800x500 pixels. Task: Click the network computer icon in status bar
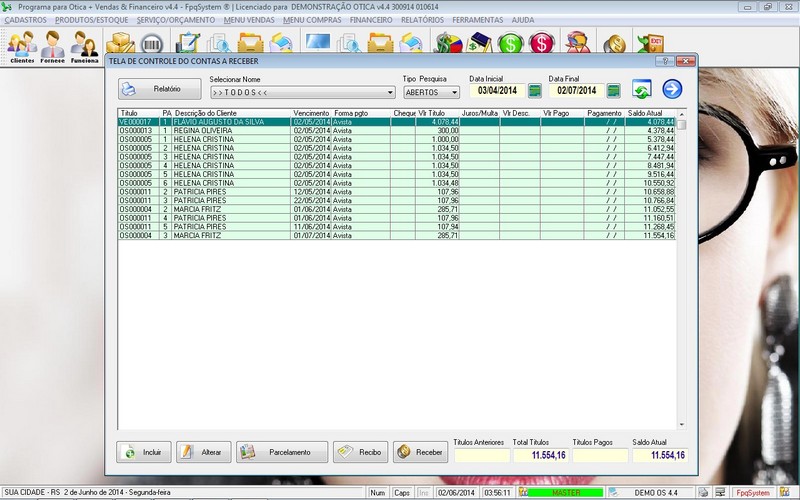(720, 493)
